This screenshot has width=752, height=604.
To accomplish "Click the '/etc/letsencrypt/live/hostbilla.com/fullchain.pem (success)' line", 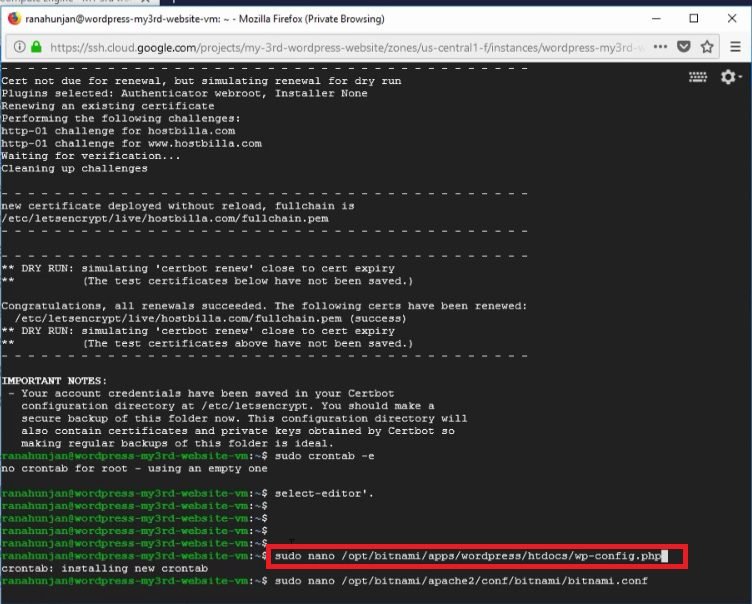I will [211, 319].
